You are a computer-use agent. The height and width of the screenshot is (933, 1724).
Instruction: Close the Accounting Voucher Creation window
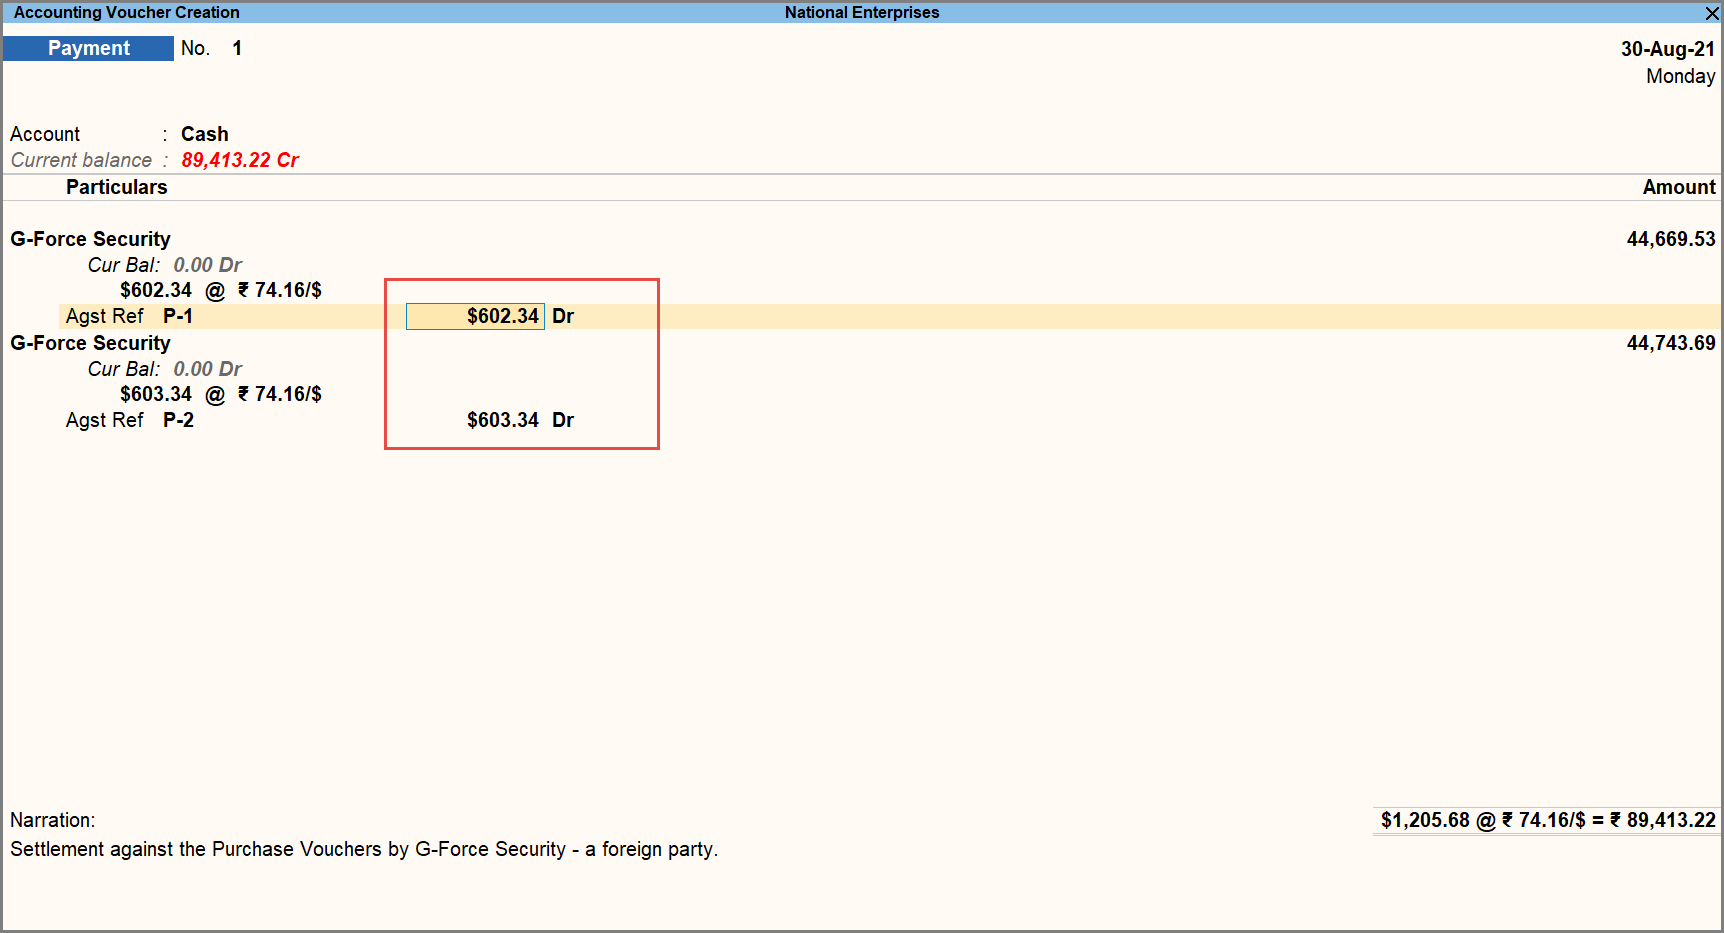click(x=1712, y=13)
